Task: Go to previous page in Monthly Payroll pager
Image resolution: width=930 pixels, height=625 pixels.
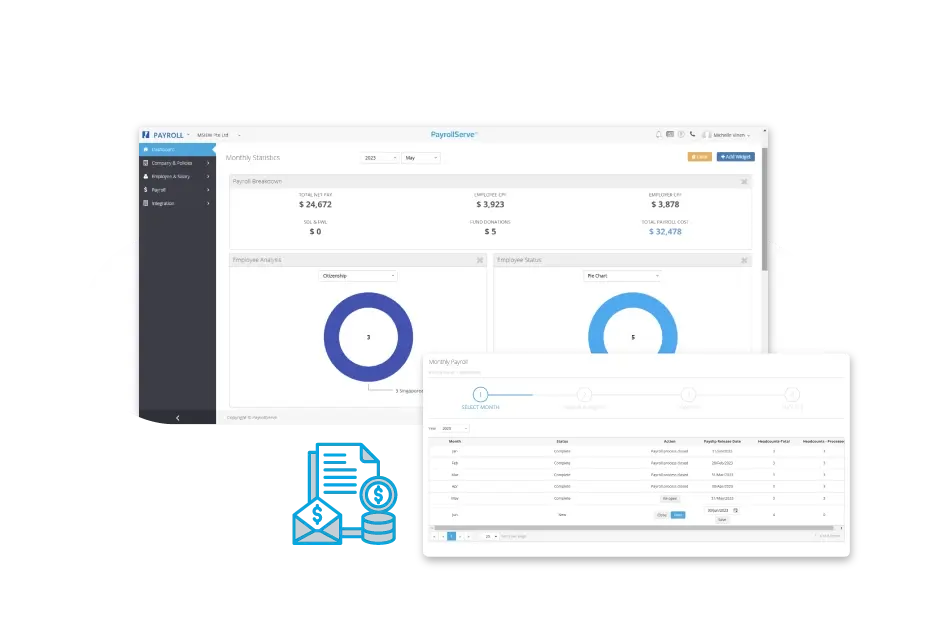Action: pos(443,536)
